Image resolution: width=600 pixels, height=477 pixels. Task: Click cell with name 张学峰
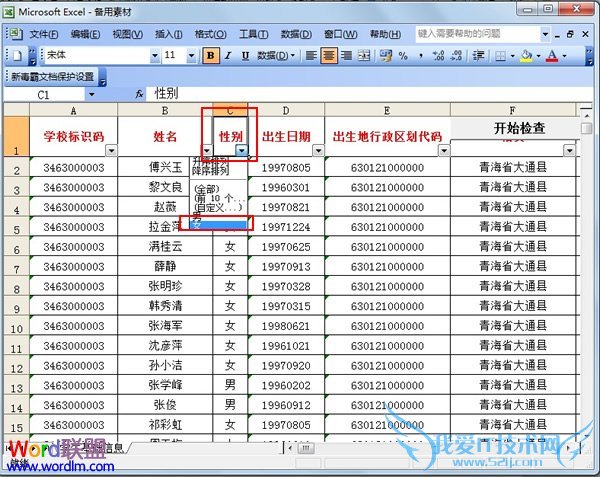[165, 385]
